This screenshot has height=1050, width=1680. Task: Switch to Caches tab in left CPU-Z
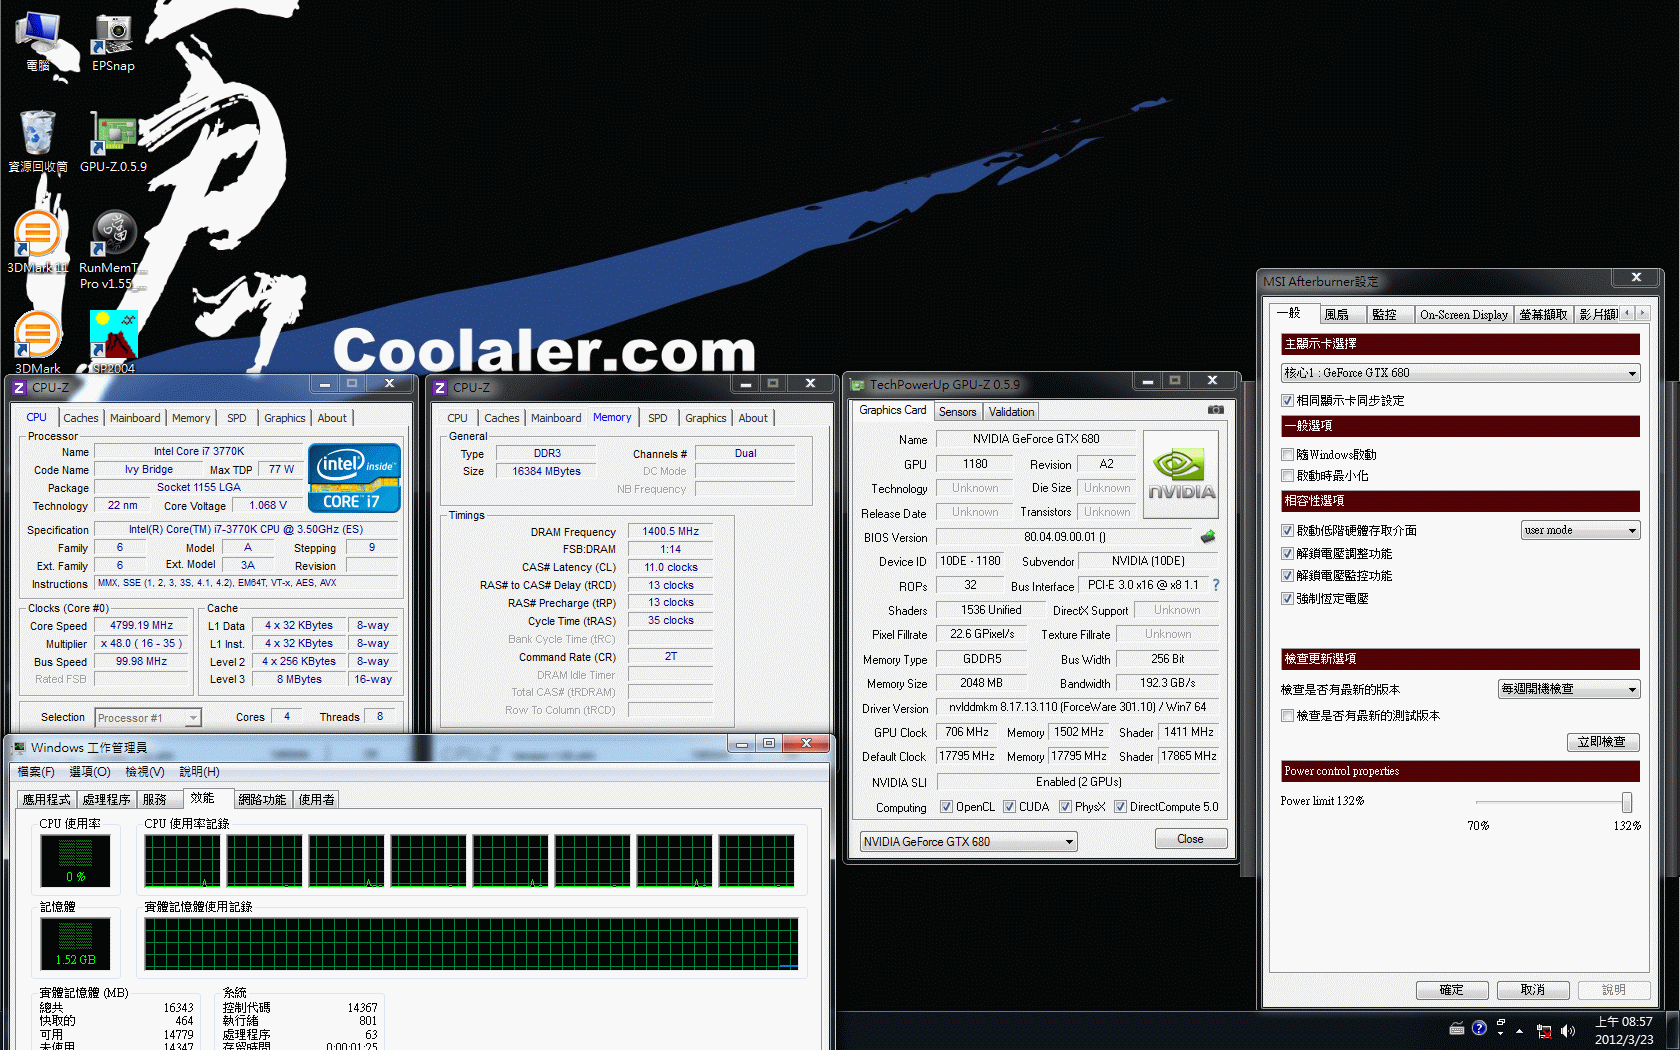click(81, 418)
